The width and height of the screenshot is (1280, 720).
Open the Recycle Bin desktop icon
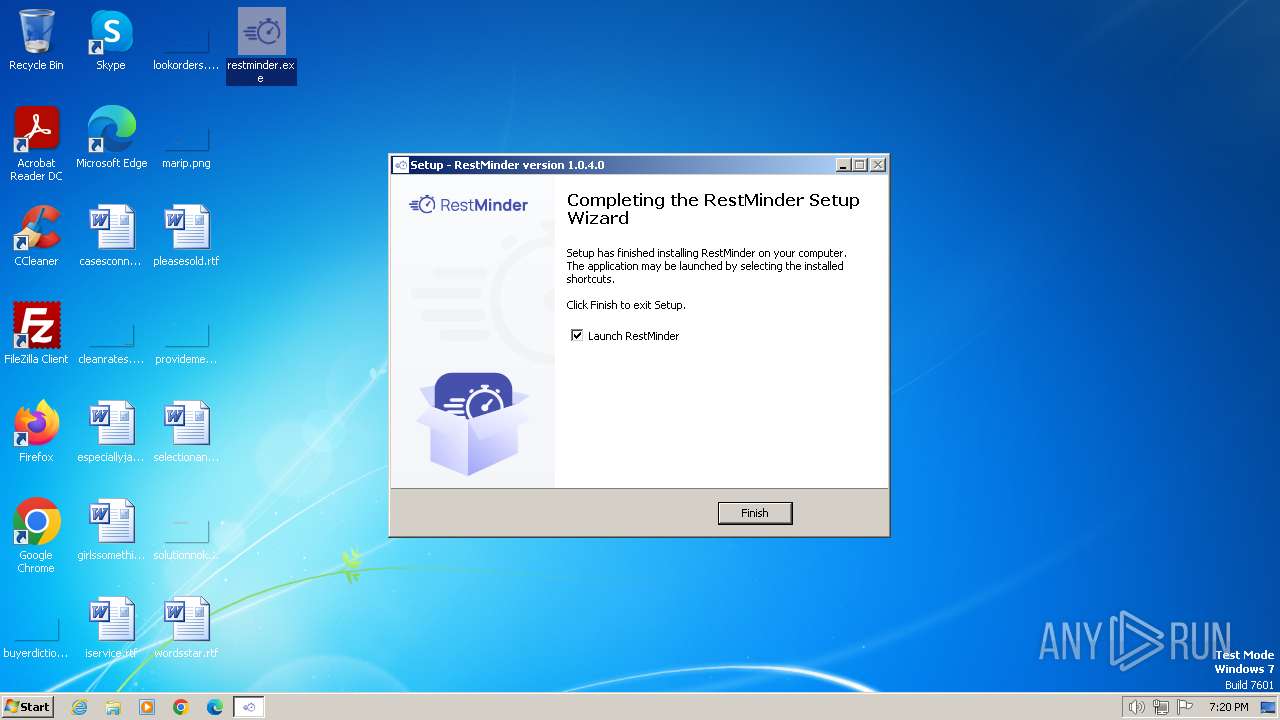pyautogui.click(x=36, y=40)
